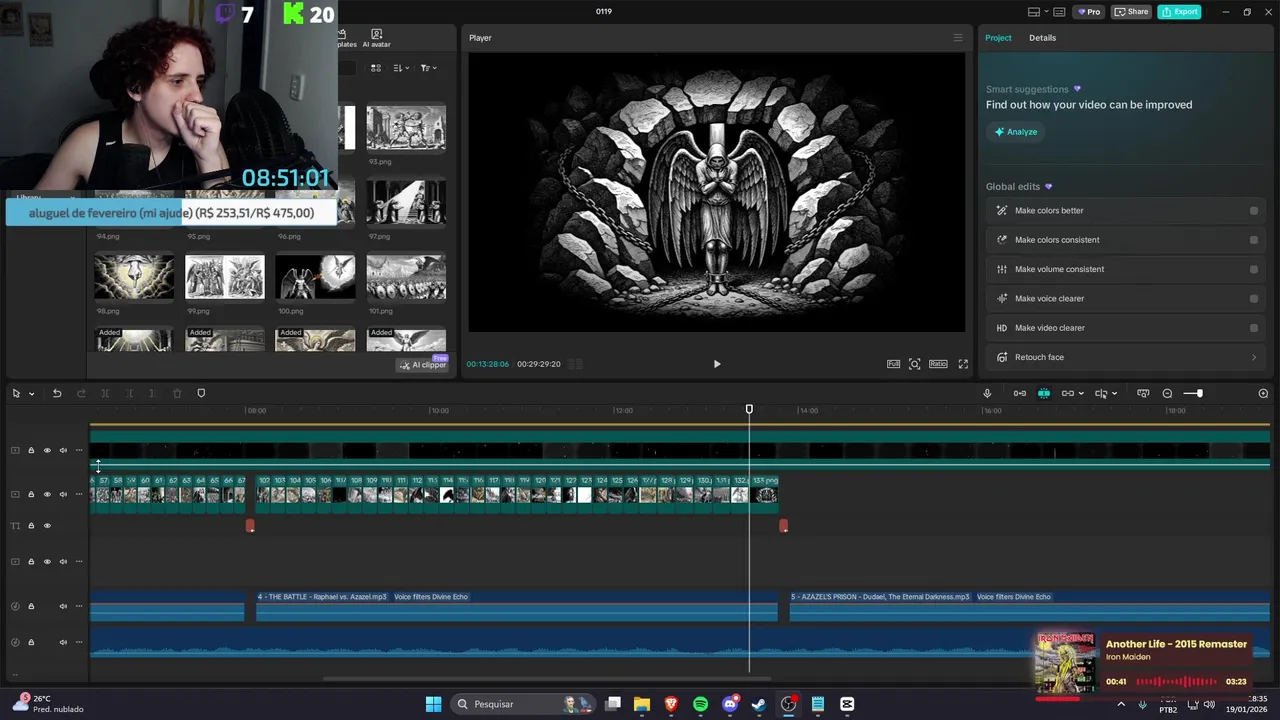Open more options on numbered image clips track

point(78,494)
